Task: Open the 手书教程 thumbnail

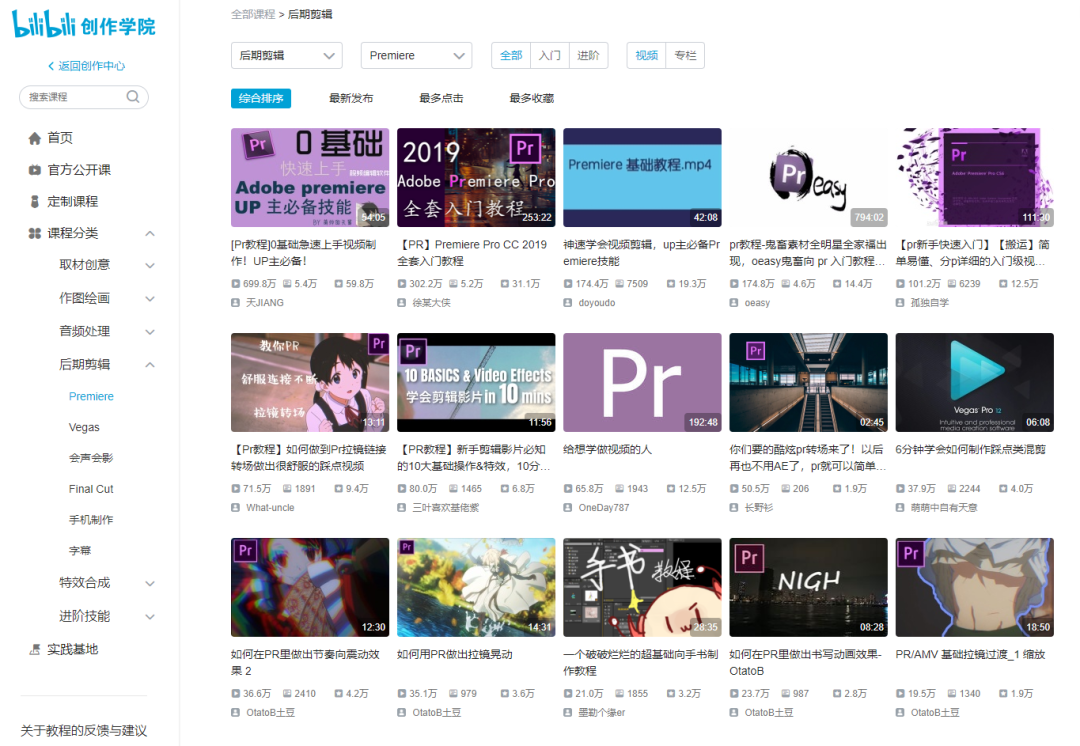Action: point(643,588)
